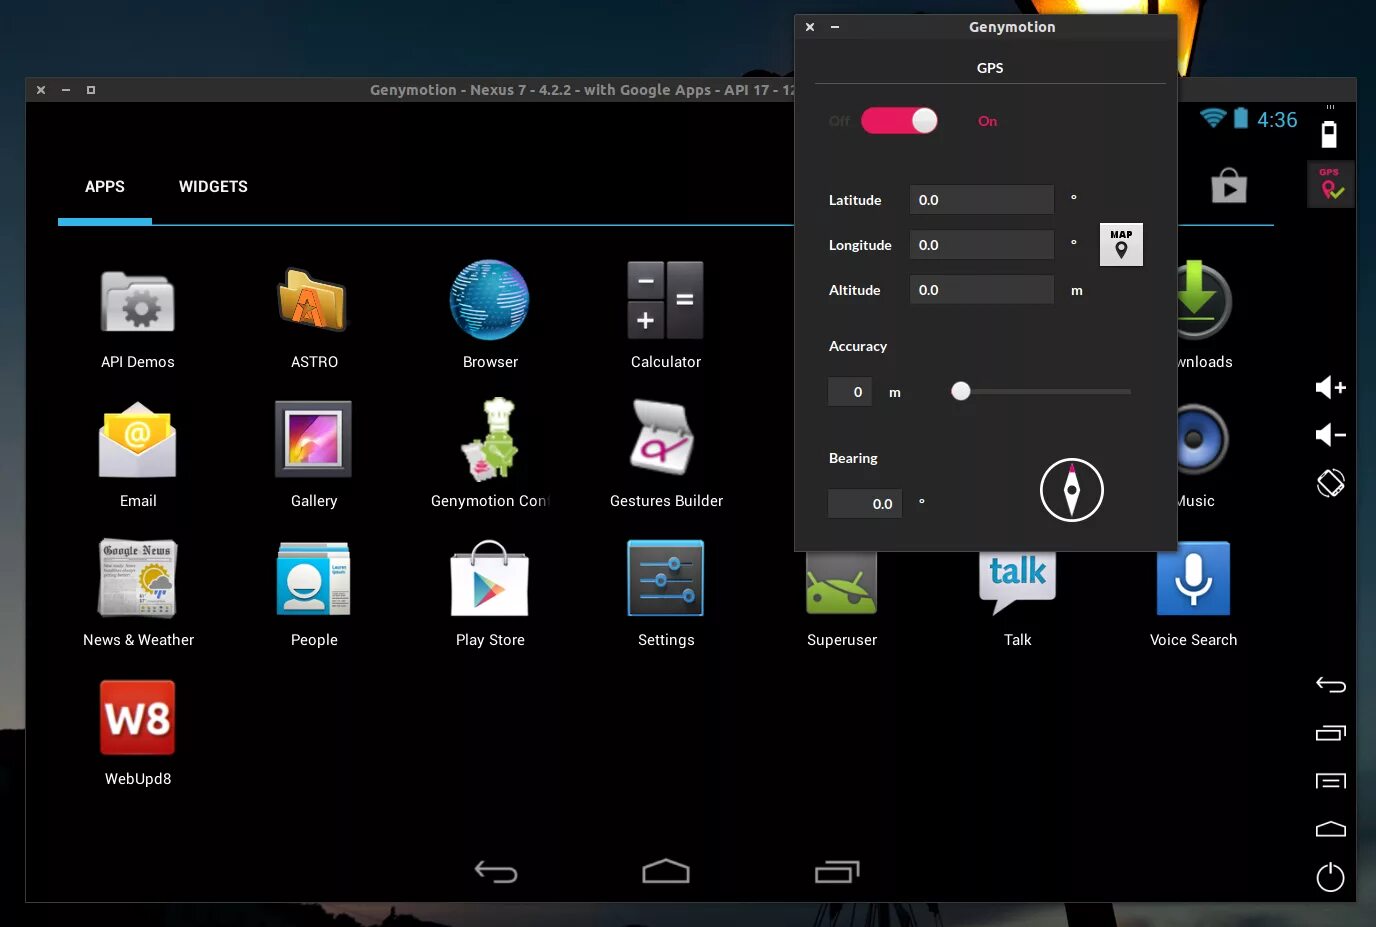Click the Wi-Fi status icon
The height and width of the screenshot is (927, 1376).
pos(1213,118)
